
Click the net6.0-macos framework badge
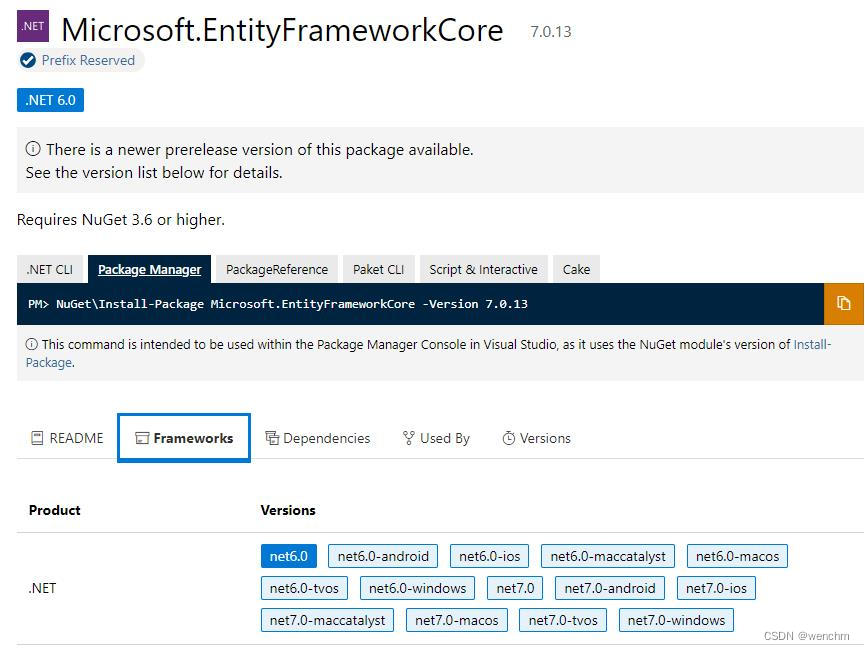(737, 556)
